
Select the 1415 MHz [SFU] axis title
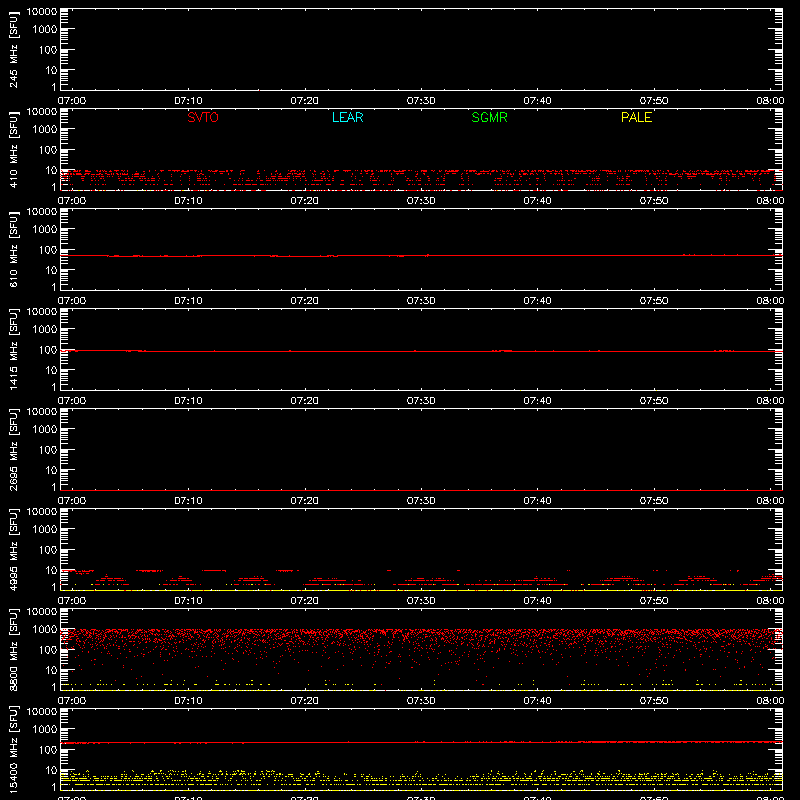click(x=14, y=349)
